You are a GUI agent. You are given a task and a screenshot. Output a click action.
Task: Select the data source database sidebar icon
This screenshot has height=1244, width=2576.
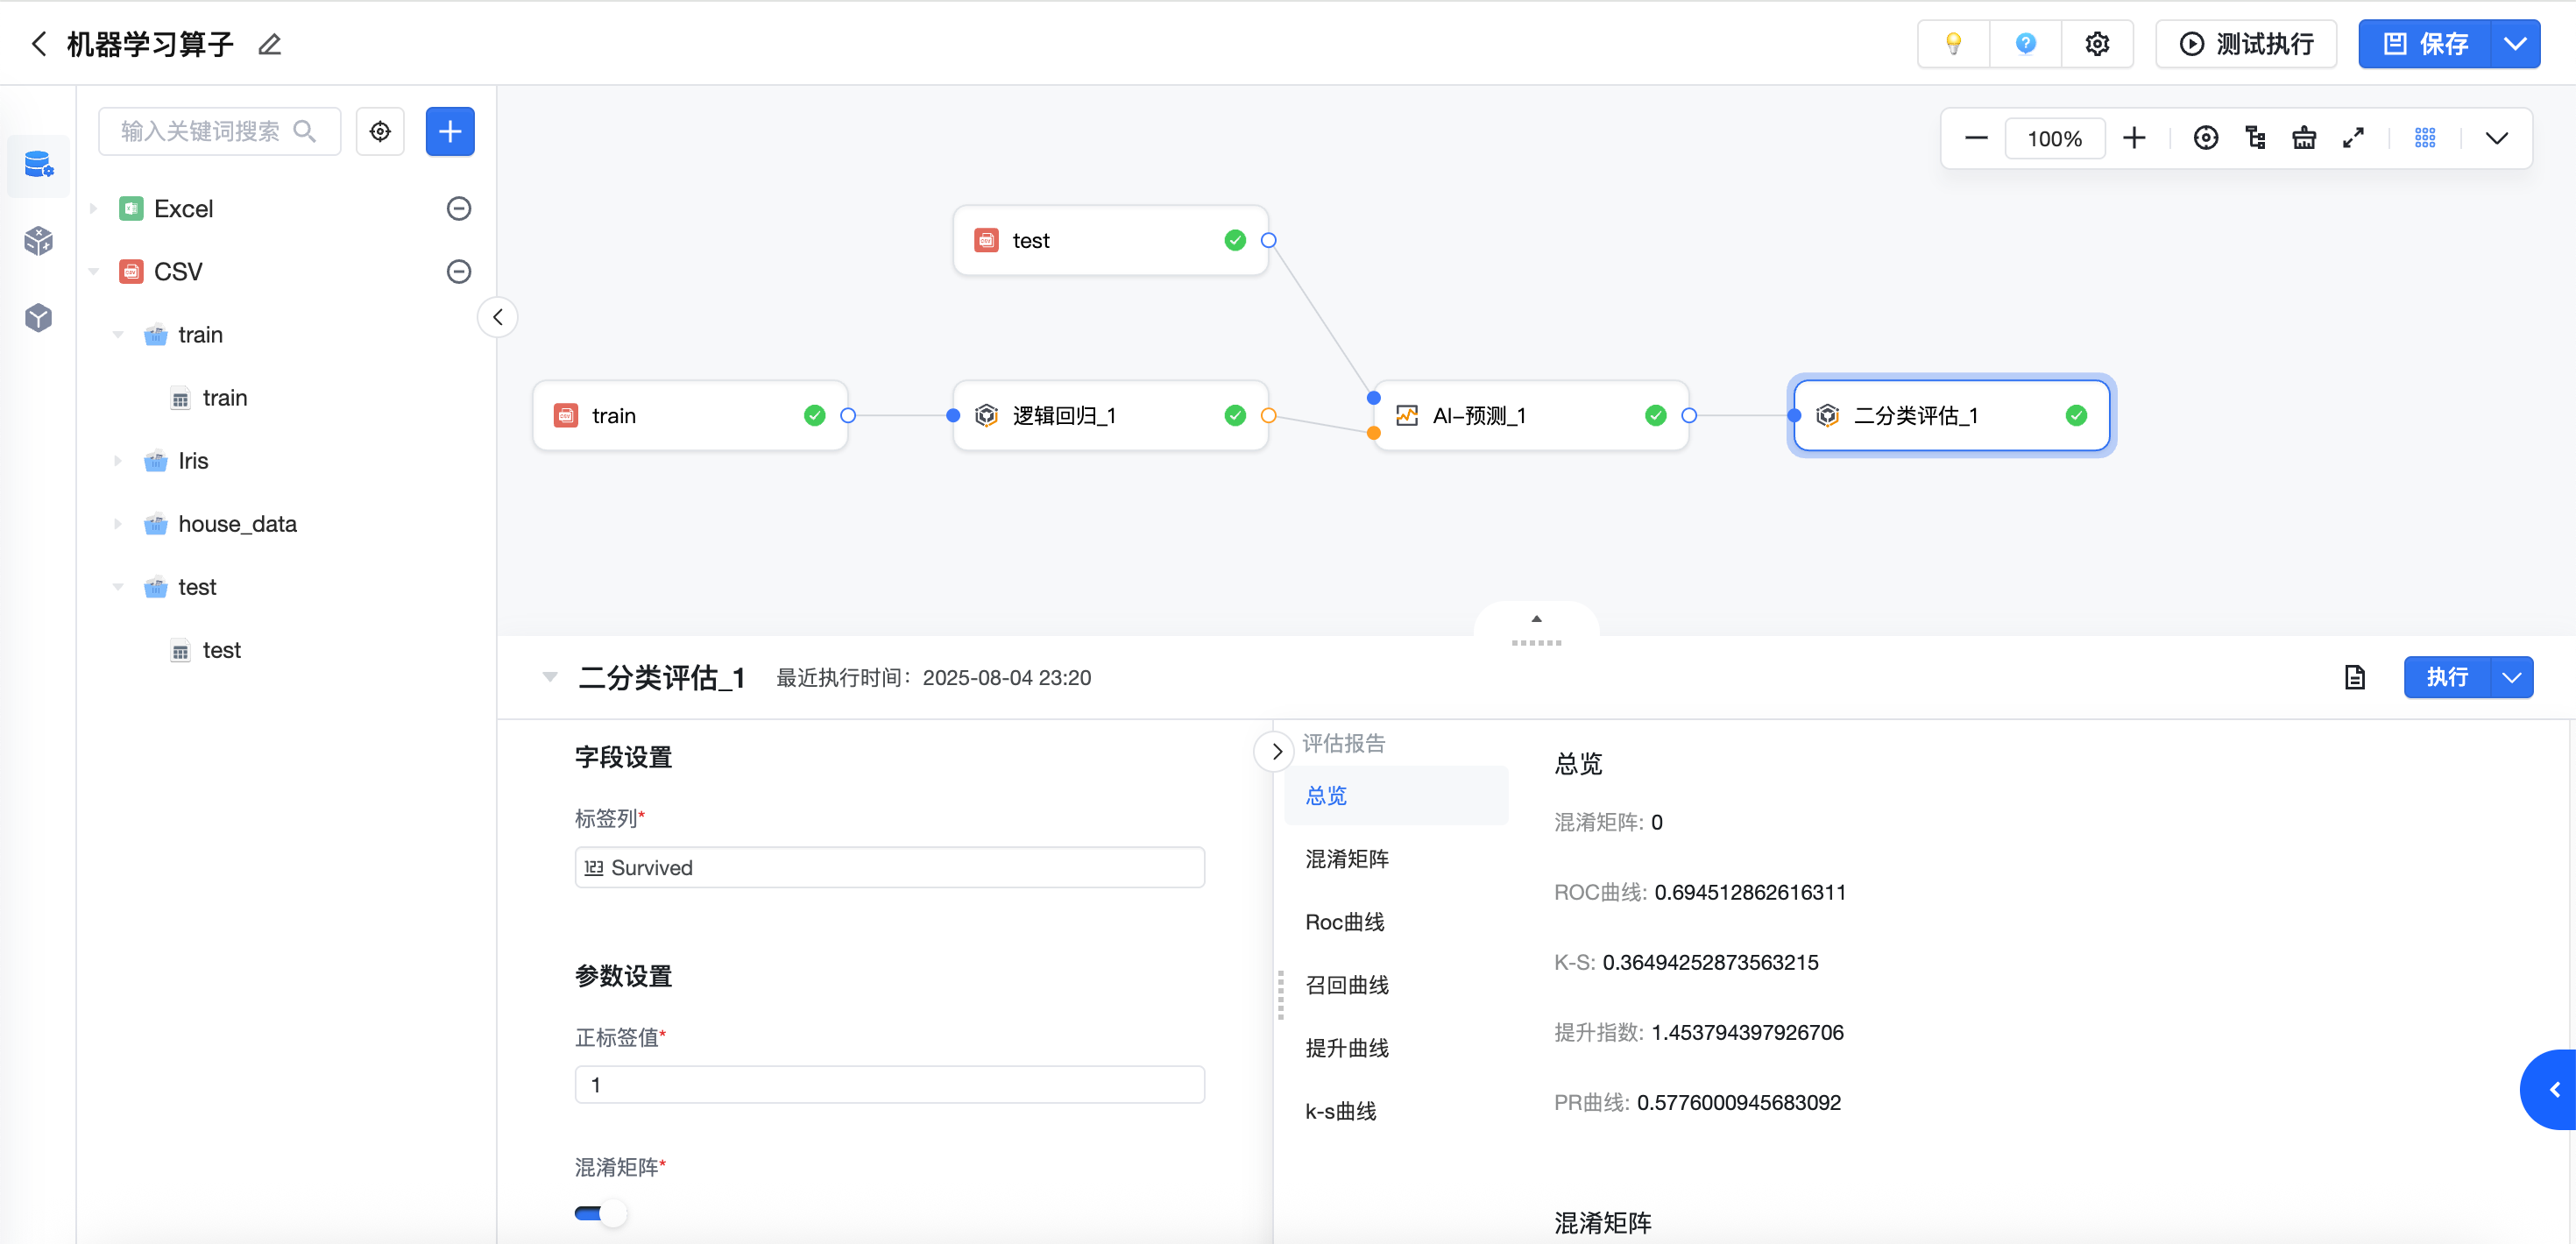click(39, 164)
